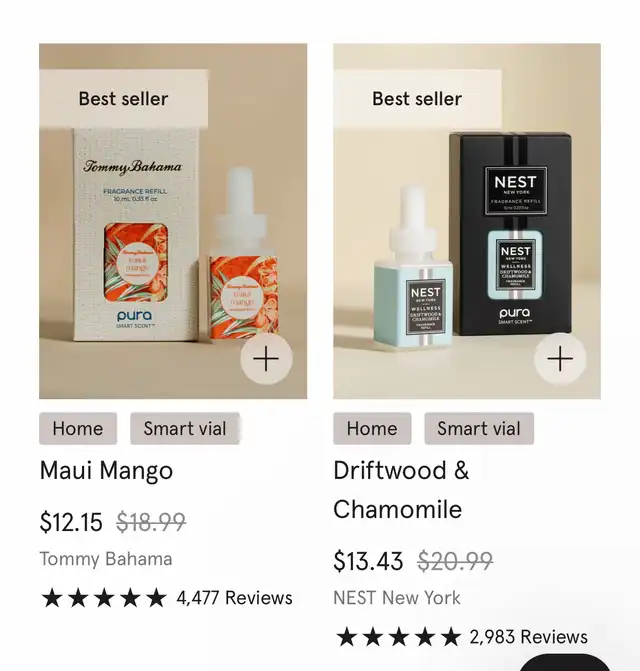Click Best seller badge on NEST product
The image size is (640, 671).
pos(417,99)
